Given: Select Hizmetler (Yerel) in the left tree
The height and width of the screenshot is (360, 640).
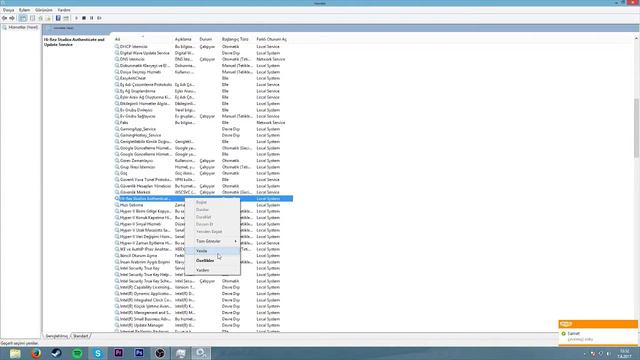Looking at the screenshot, I should [x=20, y=27].
